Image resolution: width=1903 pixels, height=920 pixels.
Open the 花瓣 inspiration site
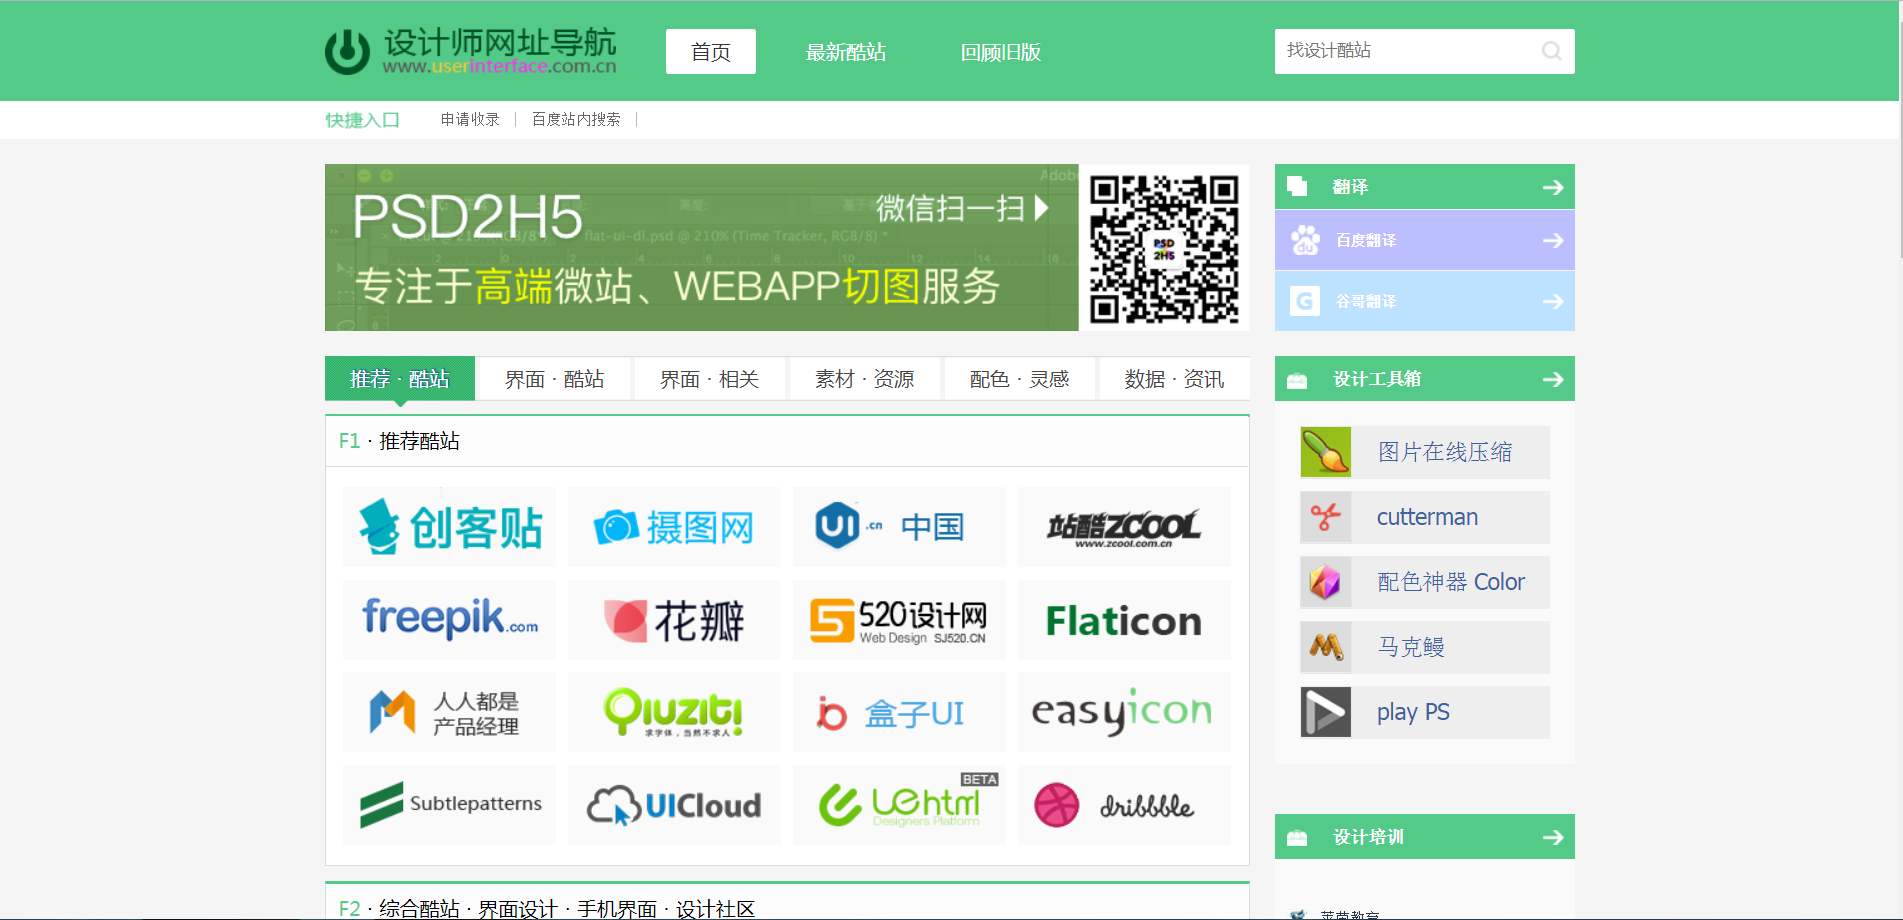pos(673,620)
